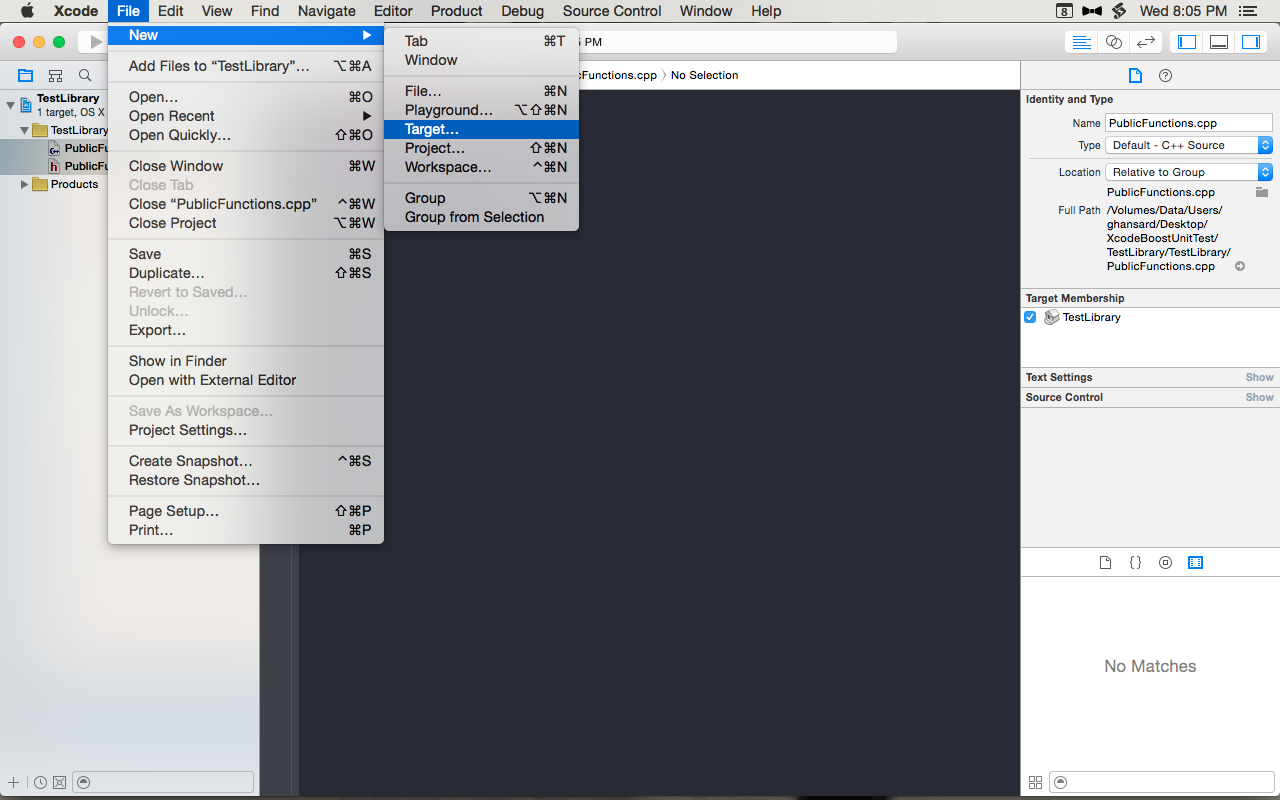This screenshot has height=800, width=1280.
Task: Choose Create Snapshot…
Action: pos(246,461)
